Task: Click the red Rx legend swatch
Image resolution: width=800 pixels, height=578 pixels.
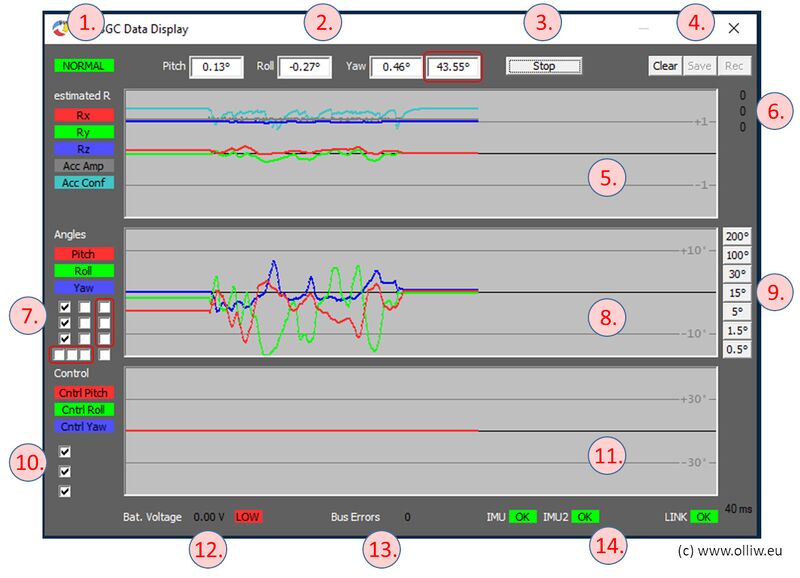Action: point(85,116)
